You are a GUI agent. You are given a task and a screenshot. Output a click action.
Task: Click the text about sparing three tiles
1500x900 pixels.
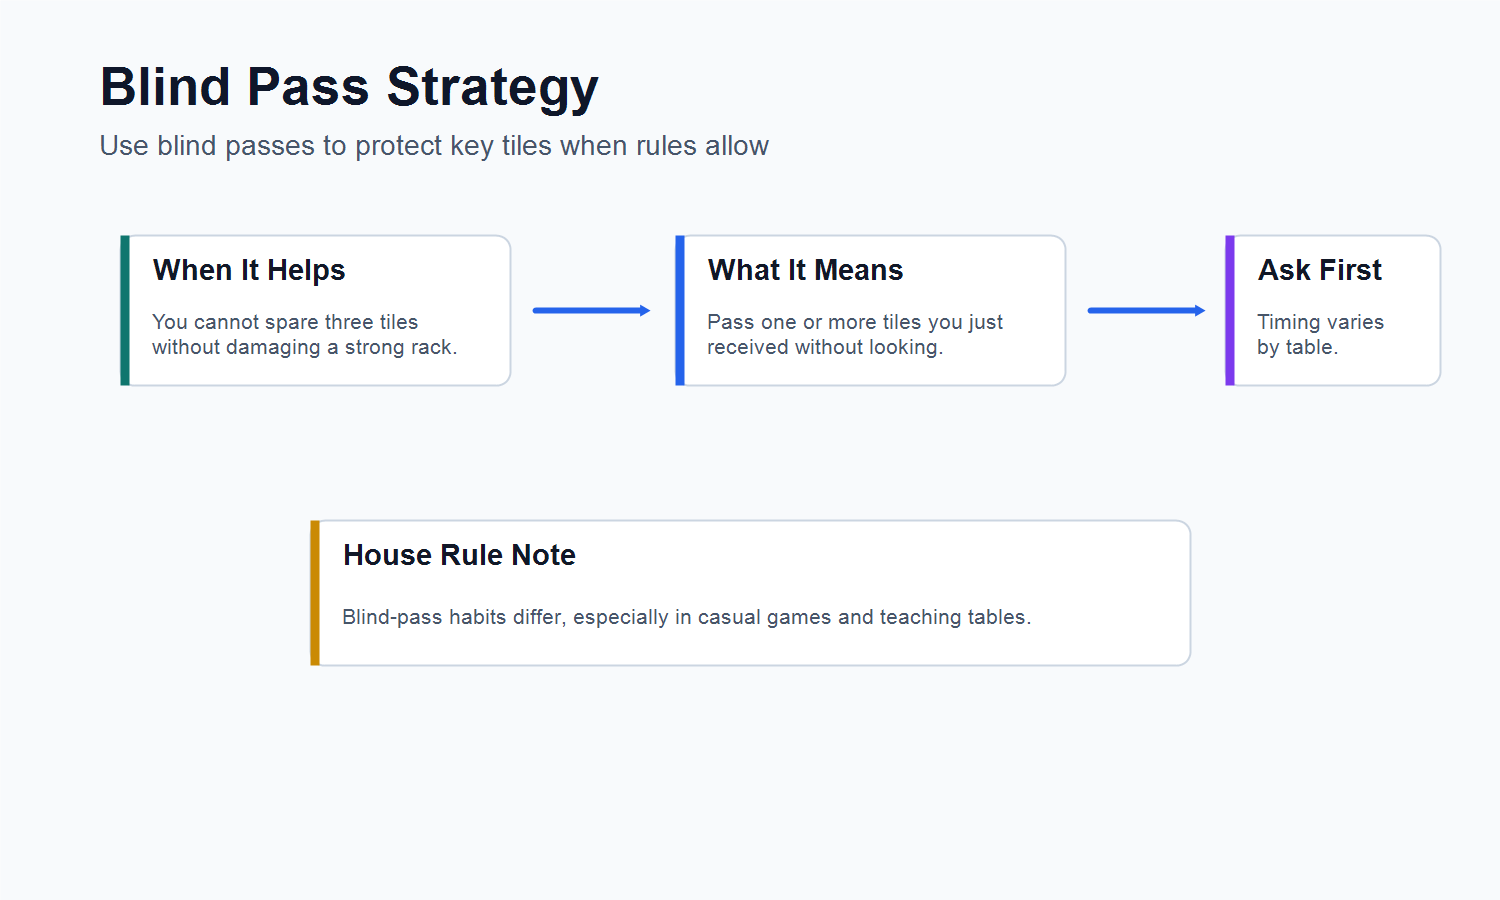tap(304, 334)
